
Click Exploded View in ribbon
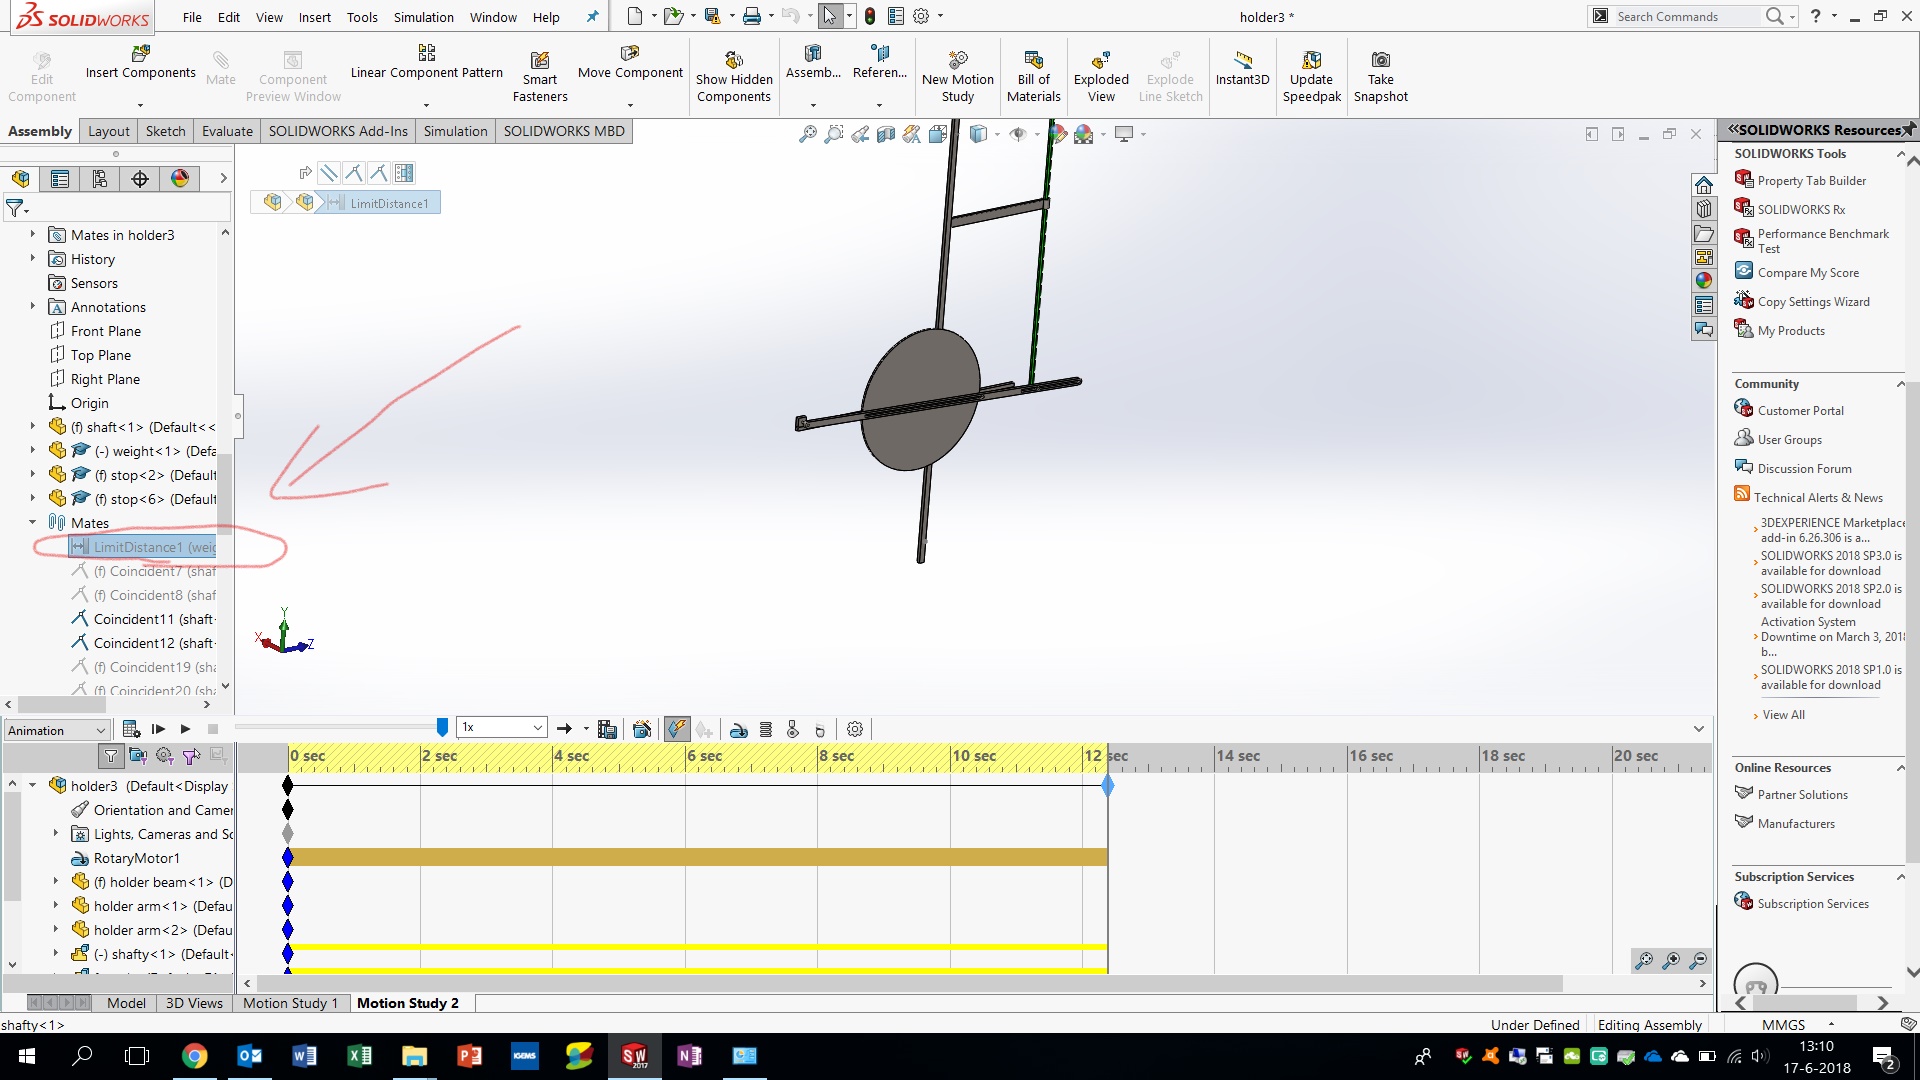point(1101,78)
